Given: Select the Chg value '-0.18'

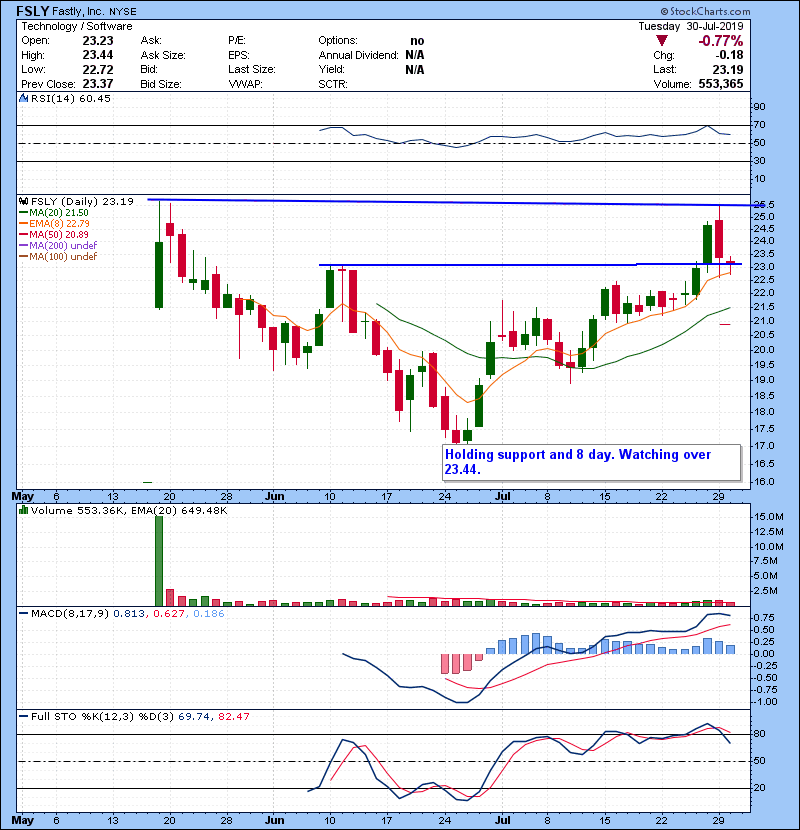Looking at the screenshot, I should (x=729, y=55).
